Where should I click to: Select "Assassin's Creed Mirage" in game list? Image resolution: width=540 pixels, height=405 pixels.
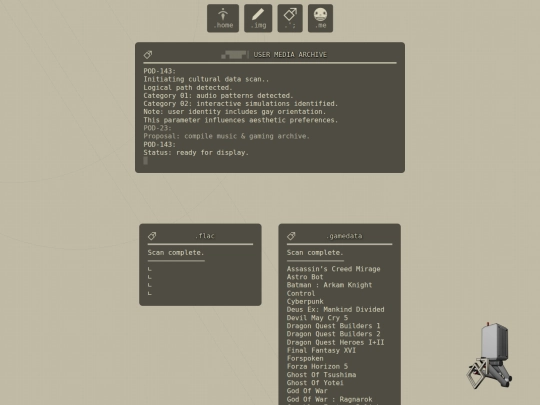click(333, 269)
